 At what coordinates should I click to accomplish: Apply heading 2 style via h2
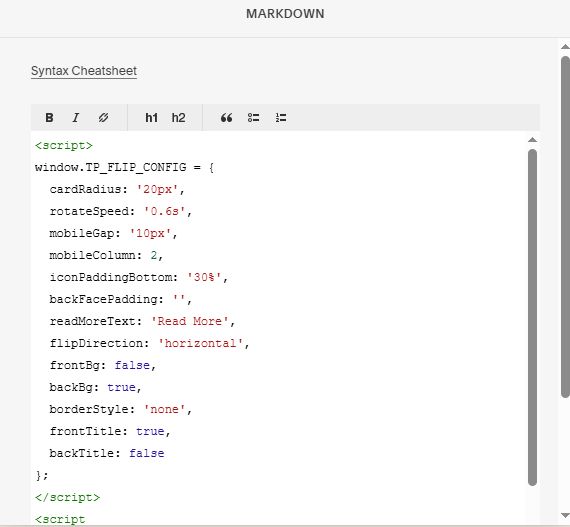(178, 118)
